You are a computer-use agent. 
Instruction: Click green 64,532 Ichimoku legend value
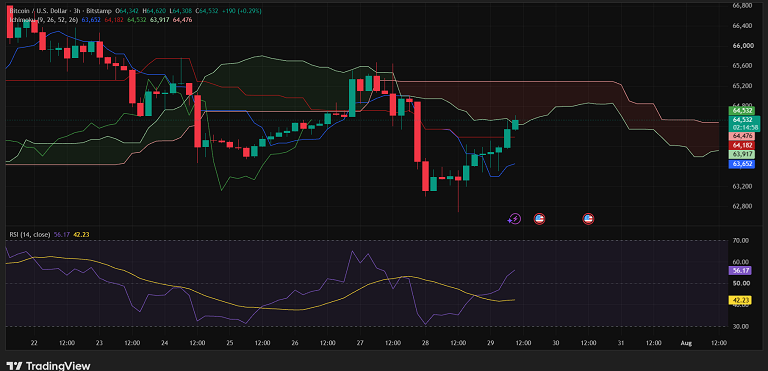137,20
